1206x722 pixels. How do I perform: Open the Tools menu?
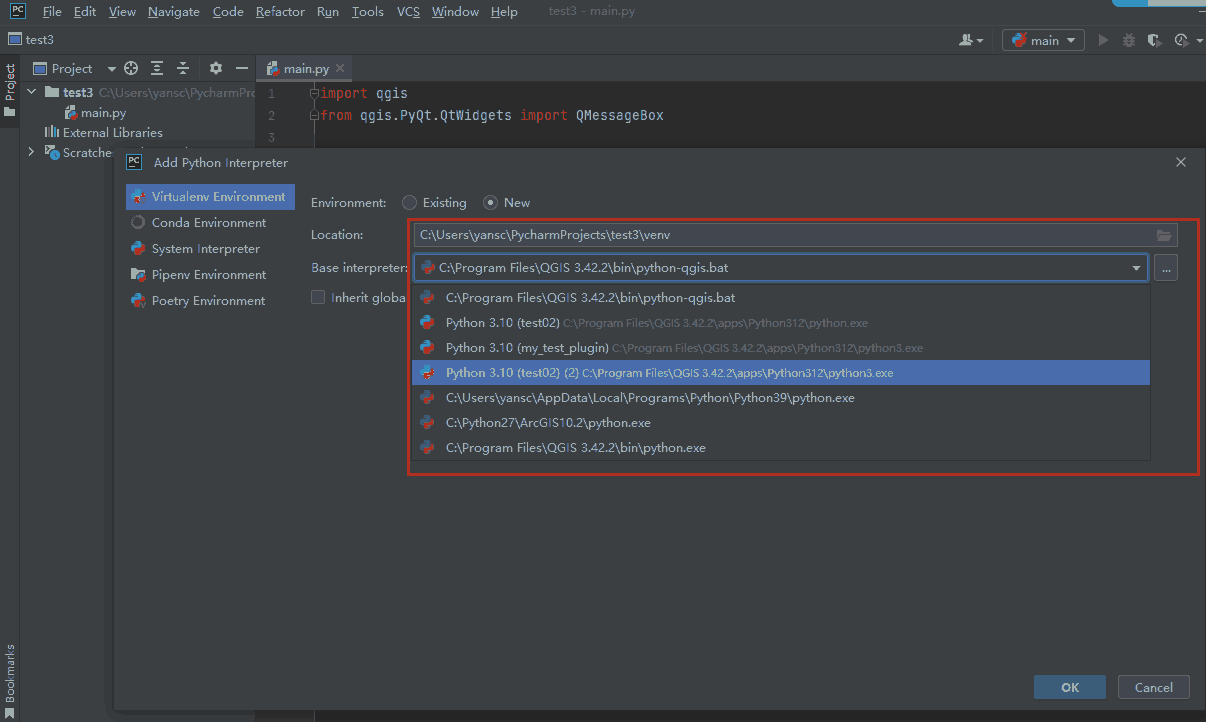368,12
